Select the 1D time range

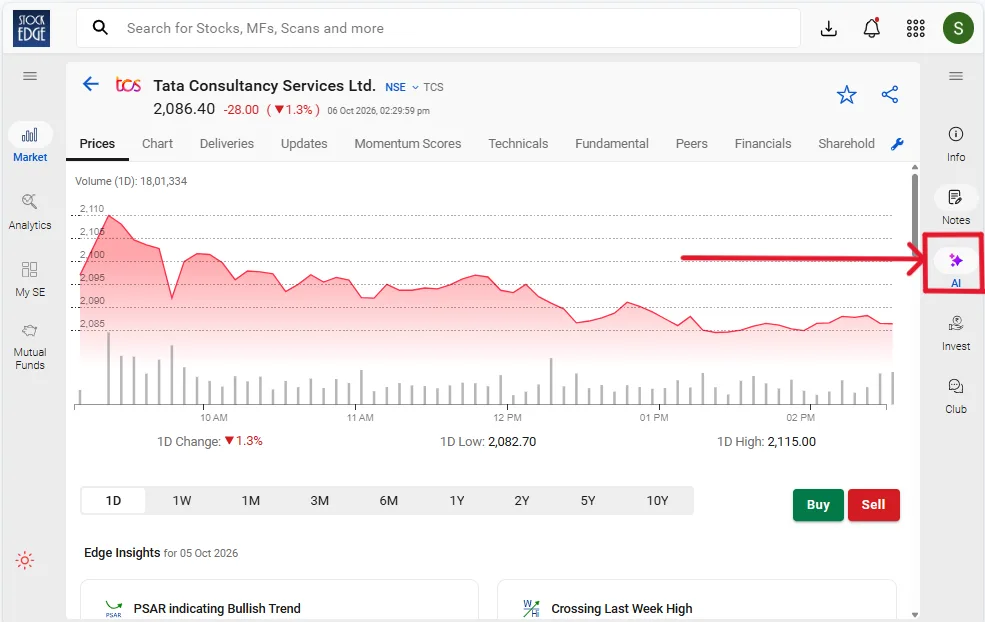pyautogui.click(x=113, y=501)
